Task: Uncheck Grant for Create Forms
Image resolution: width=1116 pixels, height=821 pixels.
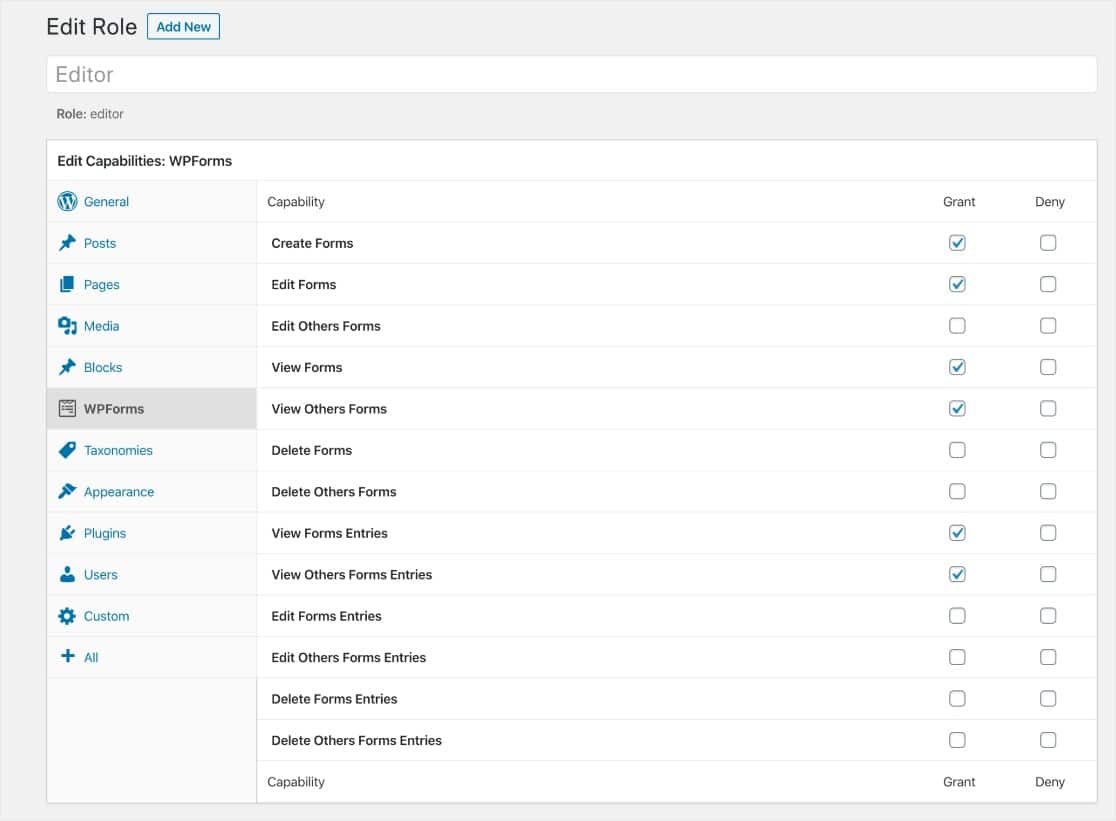Action: pyautogui.click(x=957, y=243)
